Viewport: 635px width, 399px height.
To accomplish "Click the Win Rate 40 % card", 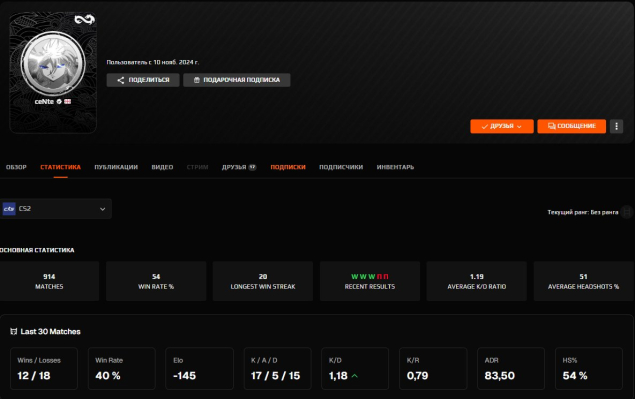I will point(122,369).
